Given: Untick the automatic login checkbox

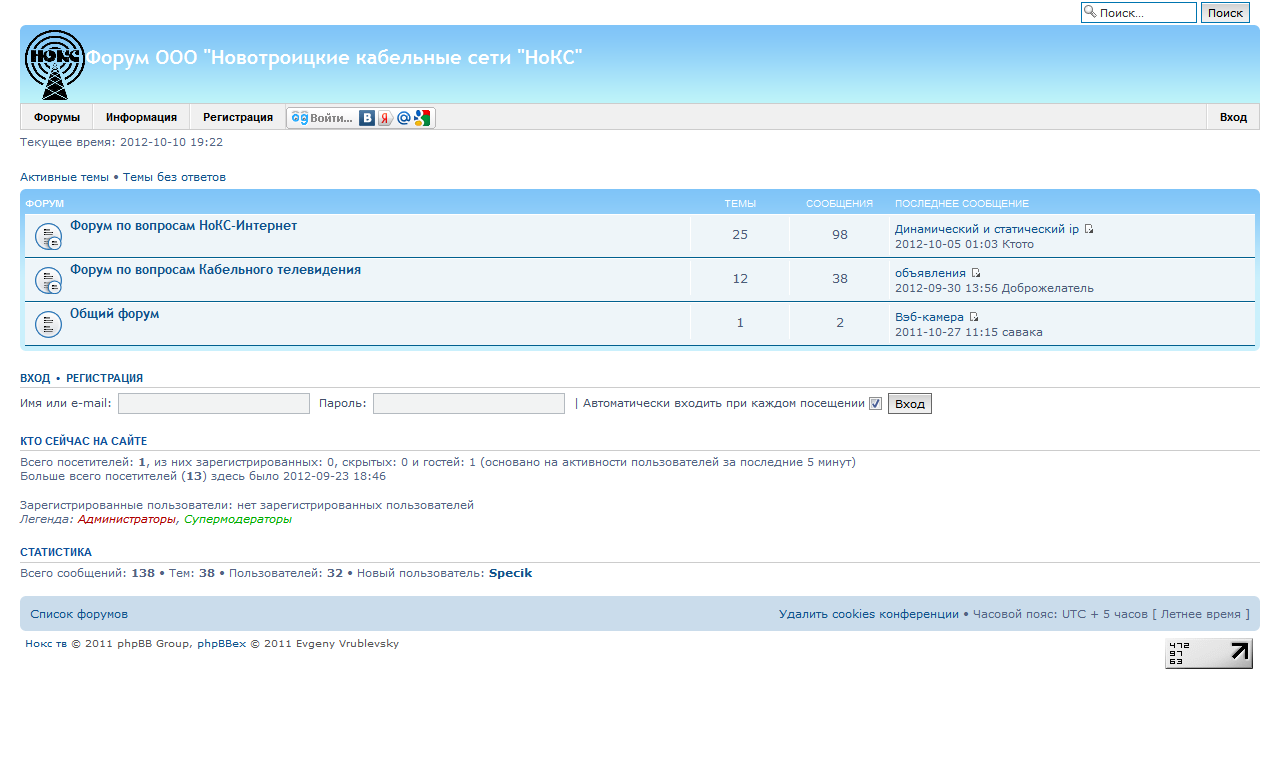Looking at the screenshot, I should click(x=875, y=404).
